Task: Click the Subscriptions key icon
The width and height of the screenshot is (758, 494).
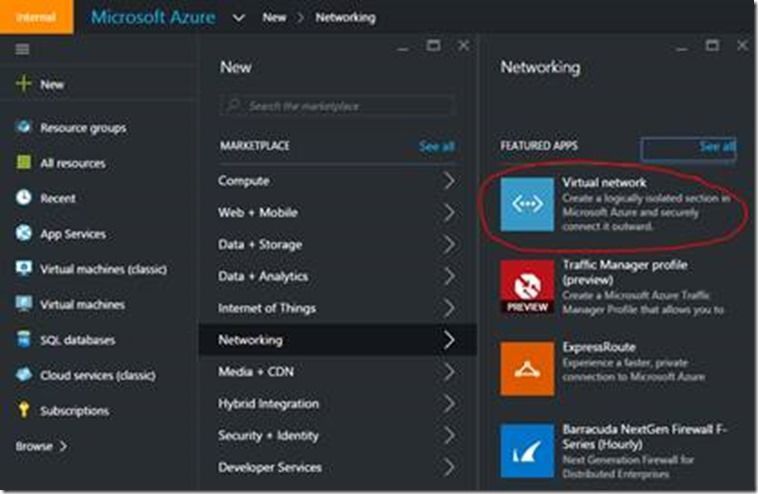Action: (23, 410)
